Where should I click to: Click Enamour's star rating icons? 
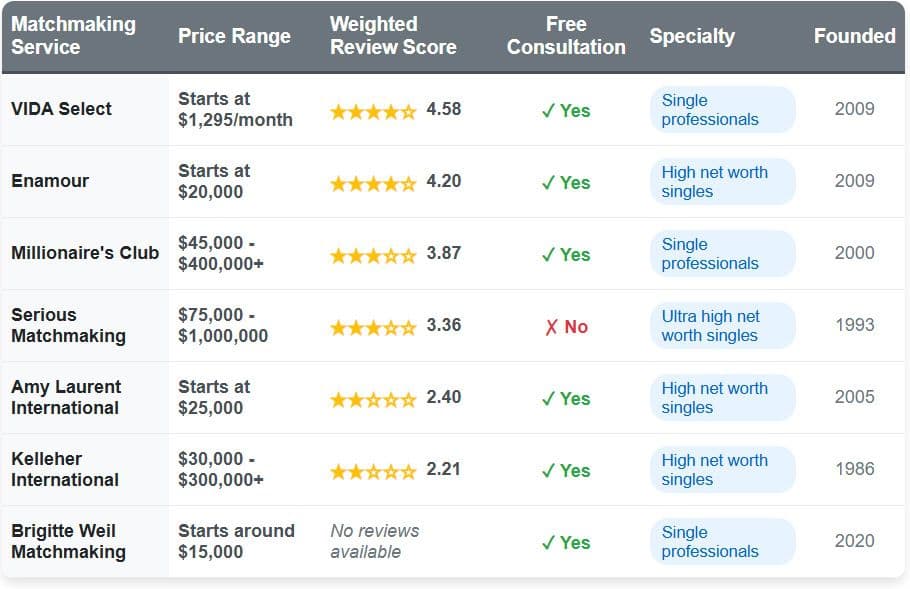[x=373, y=183]
